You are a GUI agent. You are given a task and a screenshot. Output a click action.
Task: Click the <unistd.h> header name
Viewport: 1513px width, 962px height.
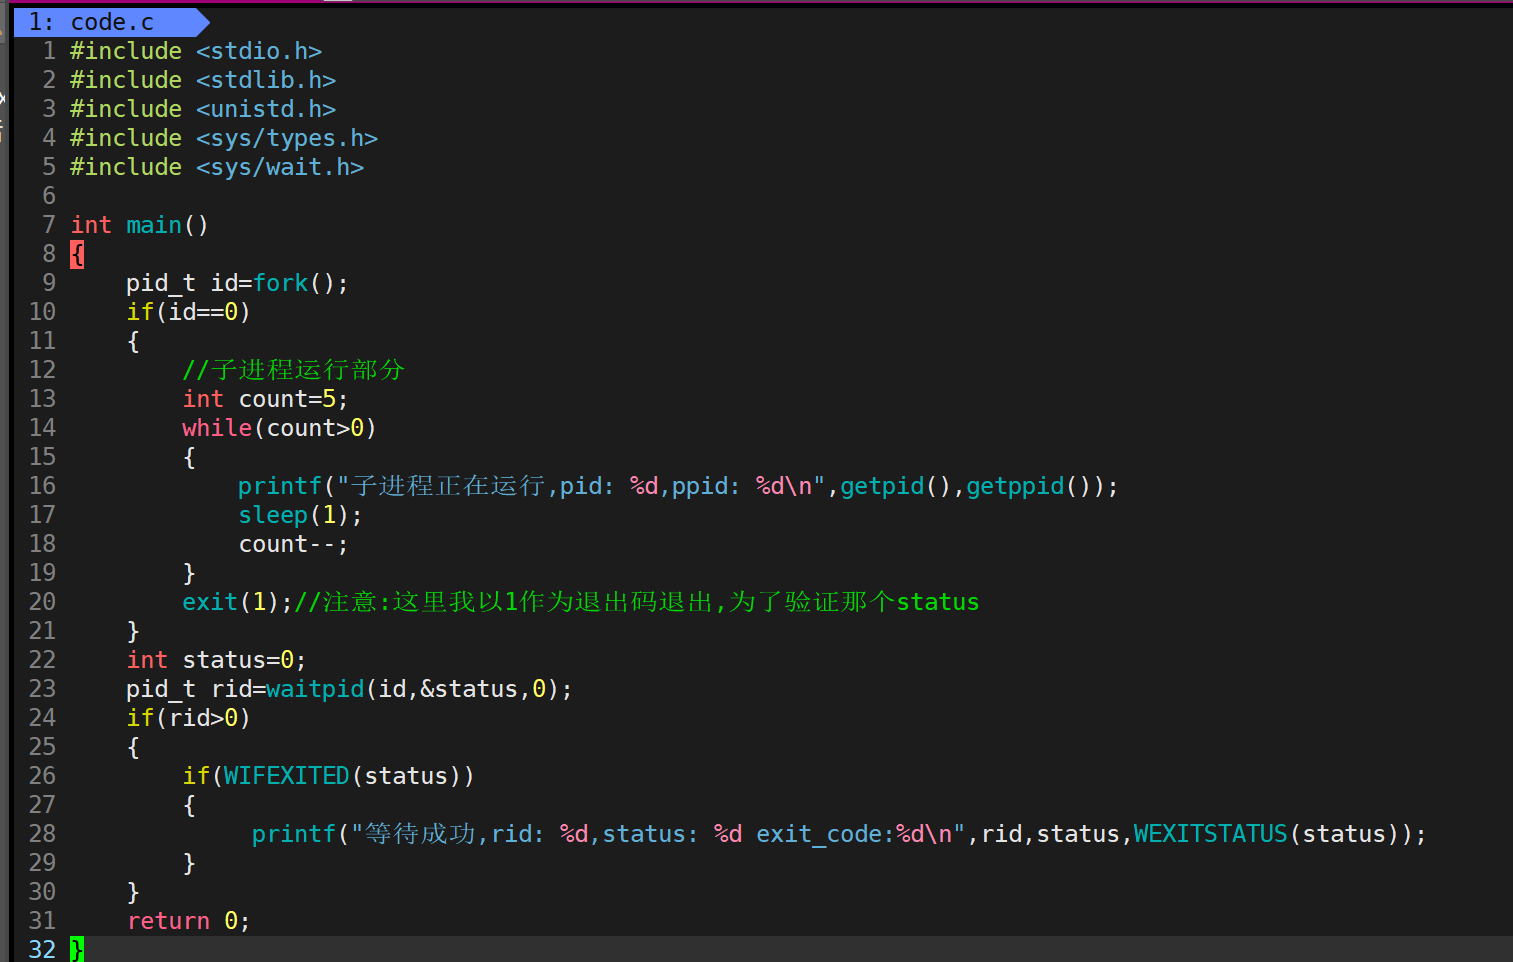[266, 109]
